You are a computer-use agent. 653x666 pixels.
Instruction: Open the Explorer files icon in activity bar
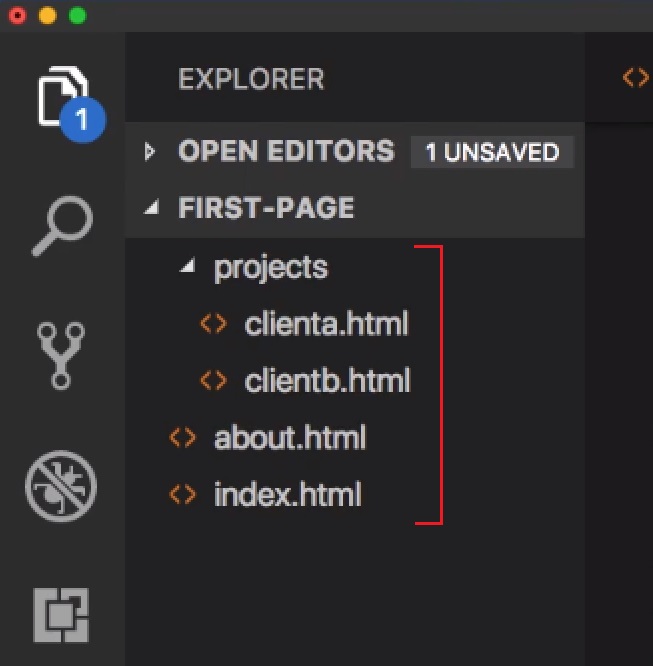pyautogui.click(x=63, y=96)
